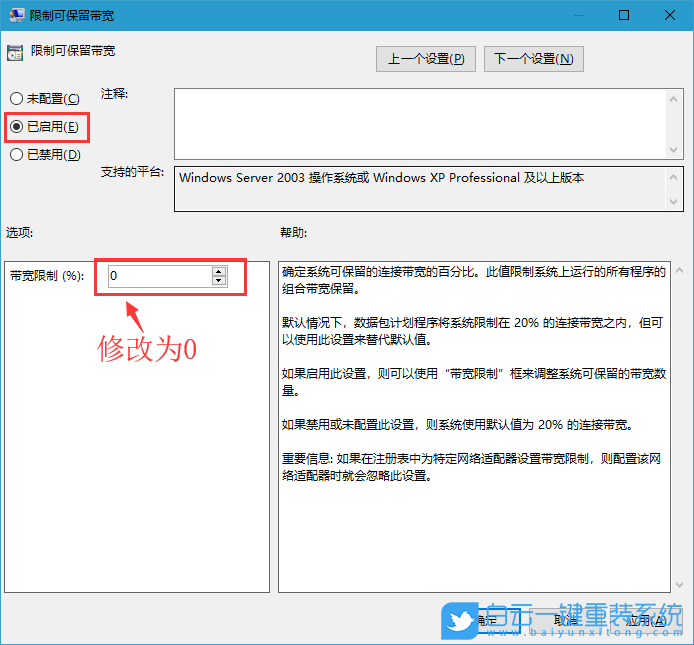Click the 带宽限制 (%) value field
The image size is (694, 645).
point(160,276)
